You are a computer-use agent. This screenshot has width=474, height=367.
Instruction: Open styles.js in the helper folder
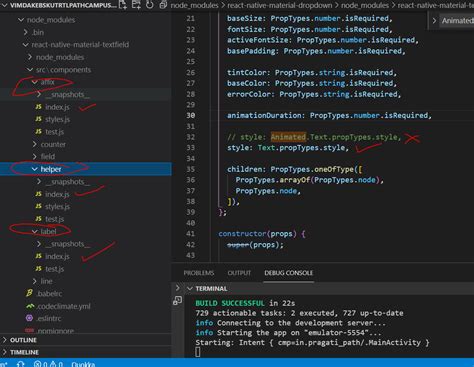57,207
